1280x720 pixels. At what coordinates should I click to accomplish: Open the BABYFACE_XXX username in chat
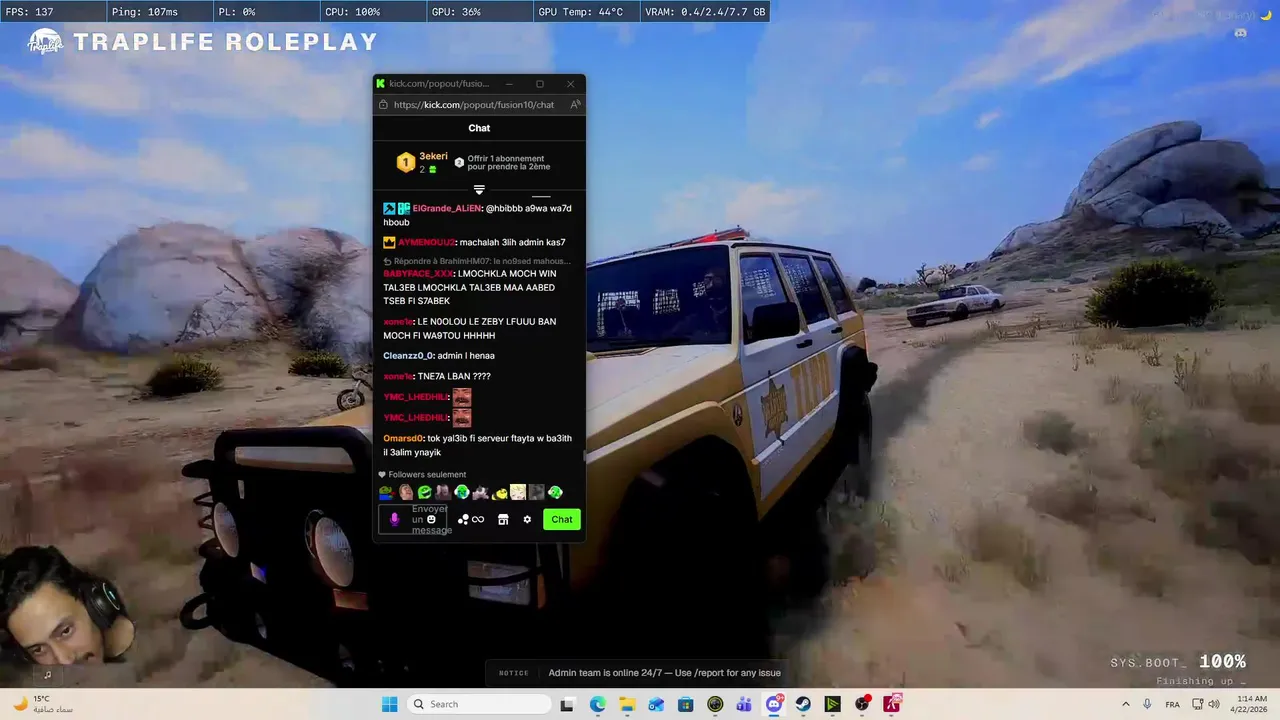[418, 273]
